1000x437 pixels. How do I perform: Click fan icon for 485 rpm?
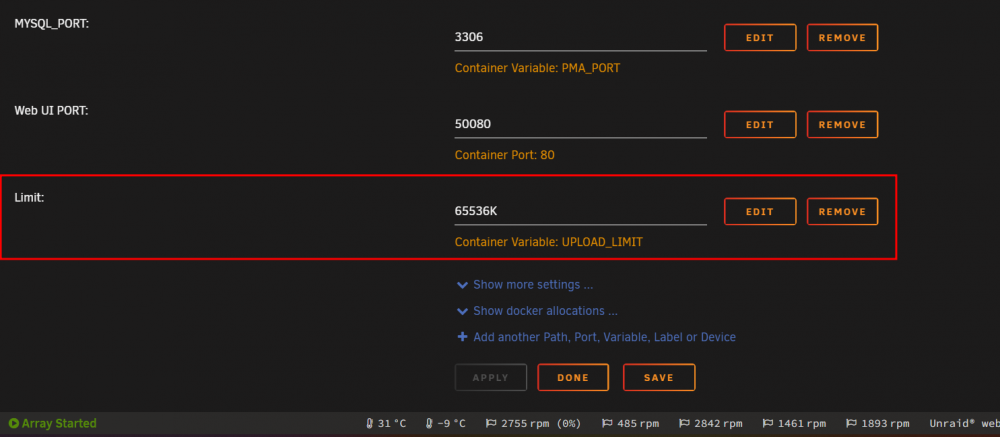607,423
